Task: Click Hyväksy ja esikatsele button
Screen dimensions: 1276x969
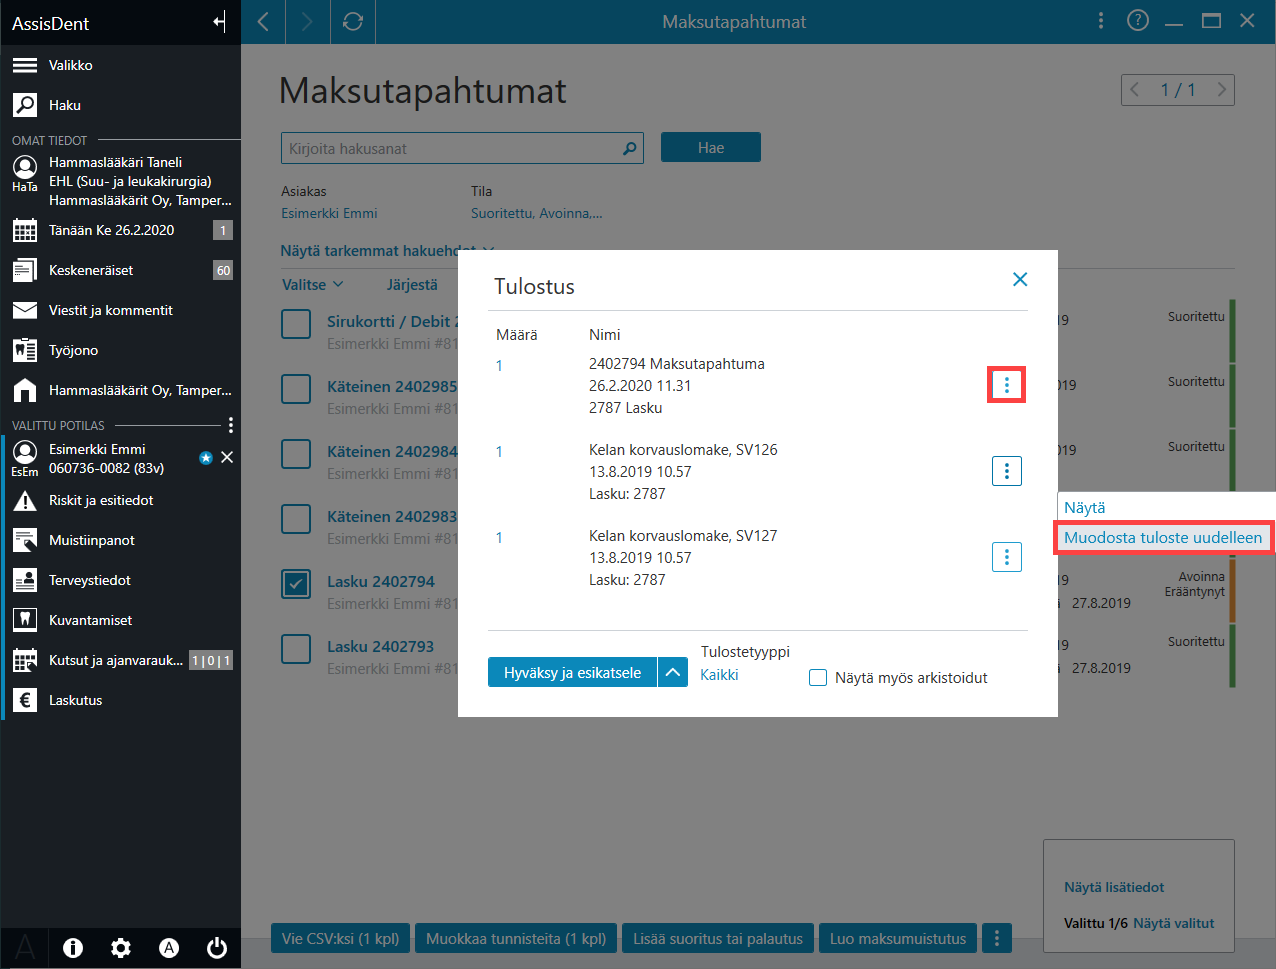Action: click(x=572, y=673)
